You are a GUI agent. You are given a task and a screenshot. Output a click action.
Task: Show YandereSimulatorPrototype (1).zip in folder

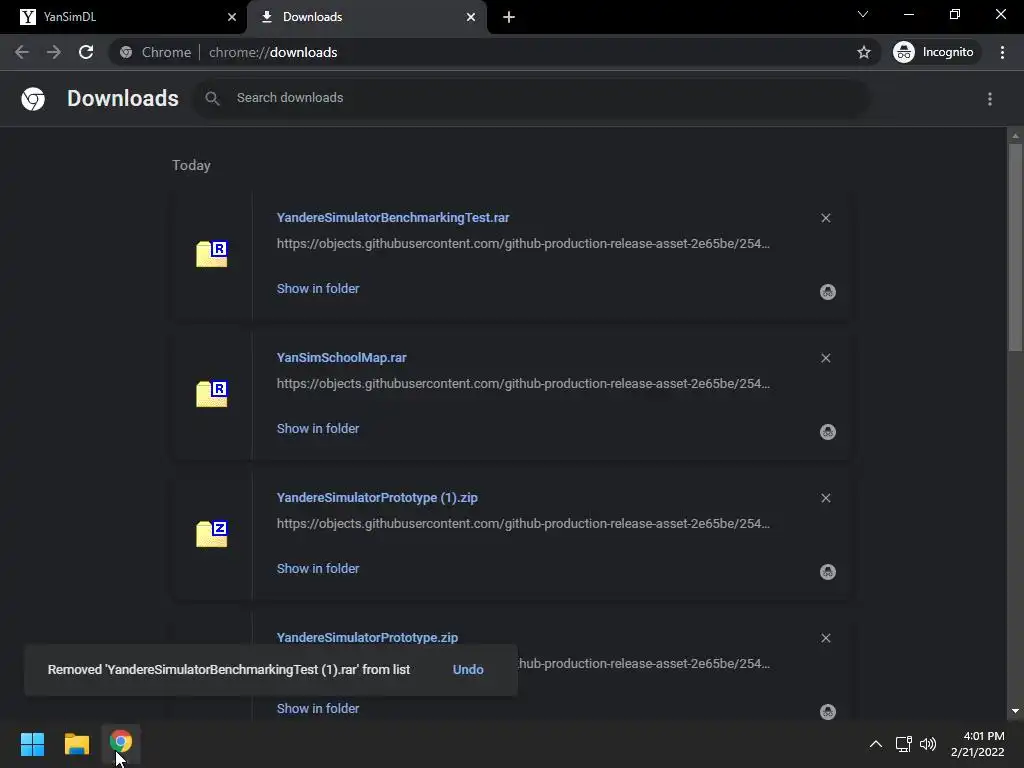click(317, 569)
